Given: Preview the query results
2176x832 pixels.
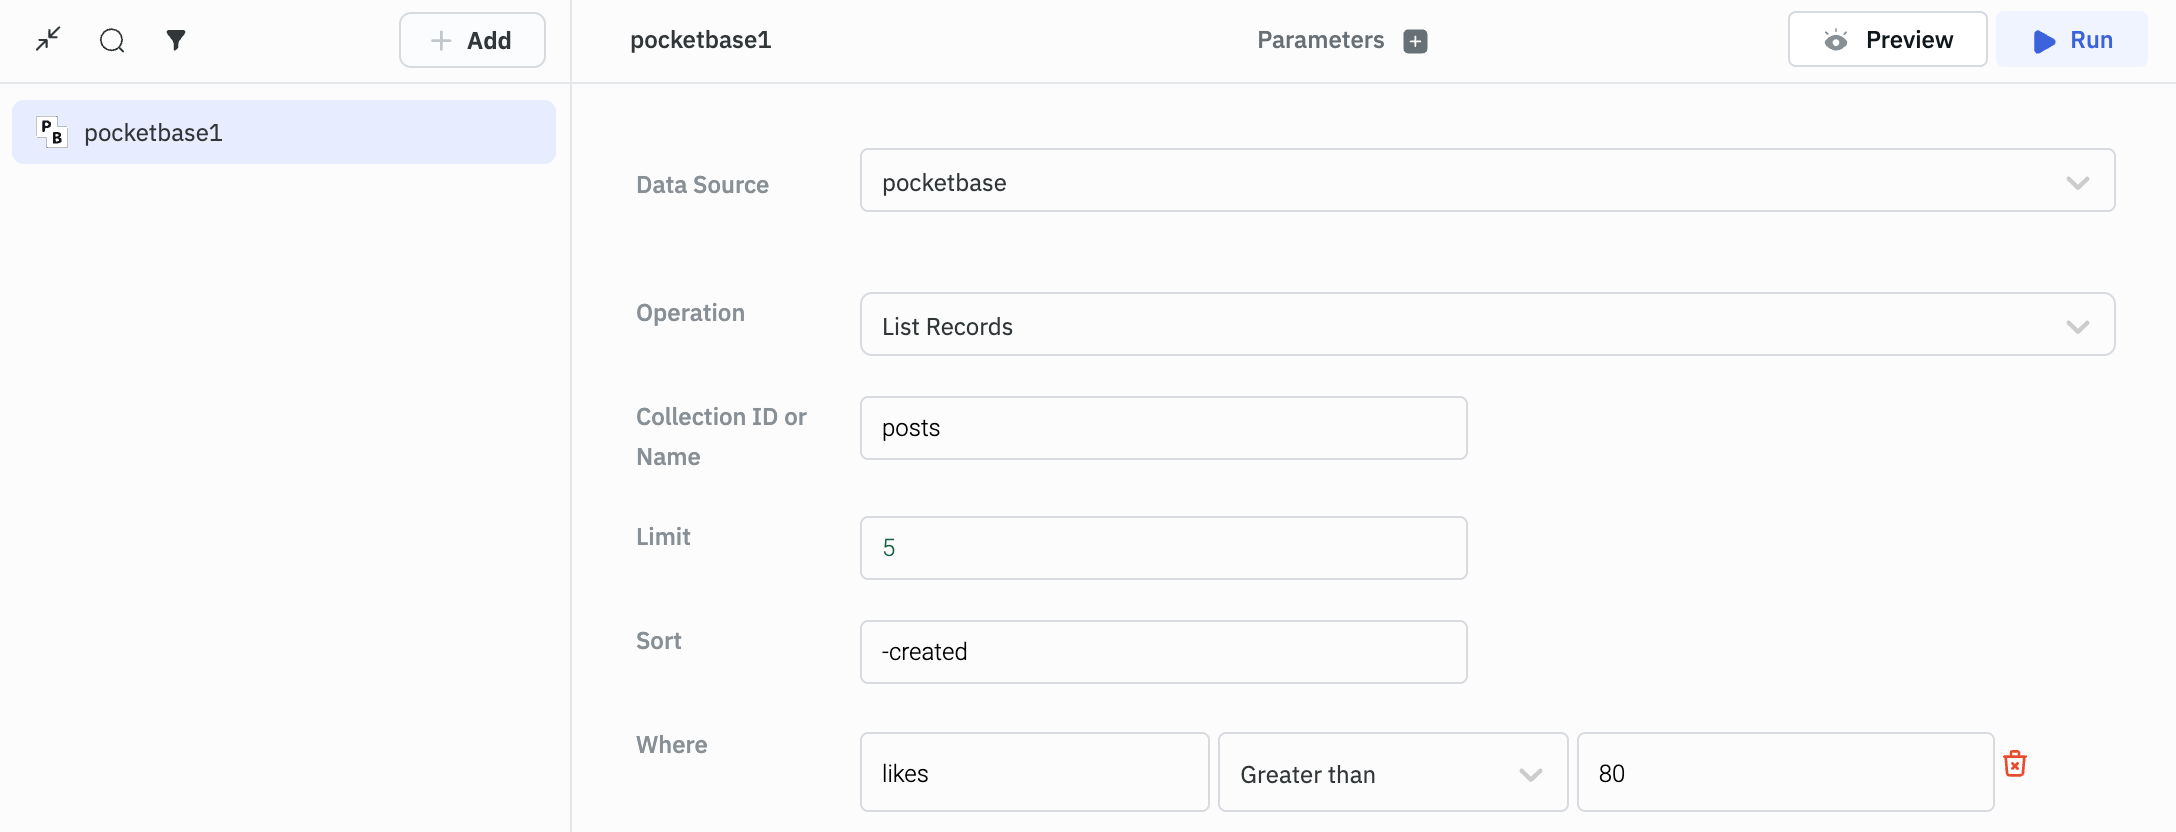Looking at the screenshot, I should 1887,40.
